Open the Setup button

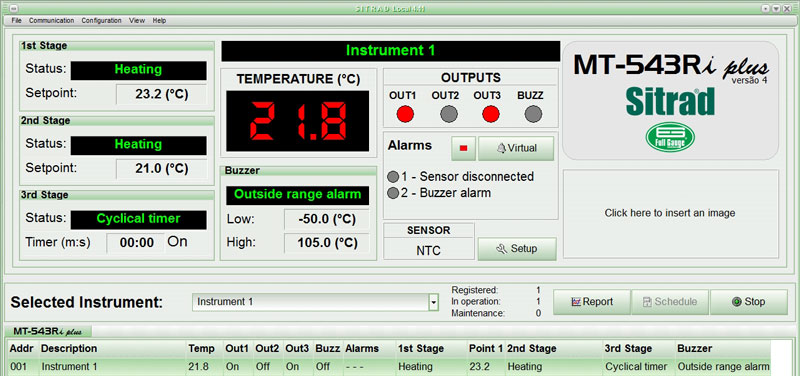coord(517,249)
